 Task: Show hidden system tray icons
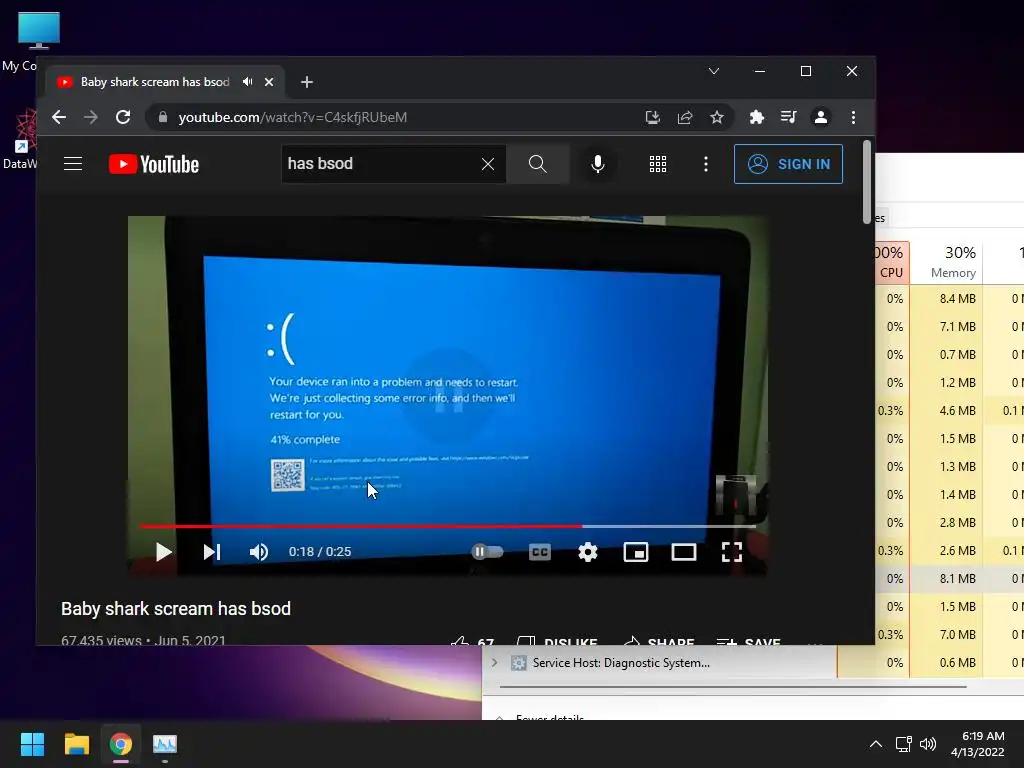[876, 744]
